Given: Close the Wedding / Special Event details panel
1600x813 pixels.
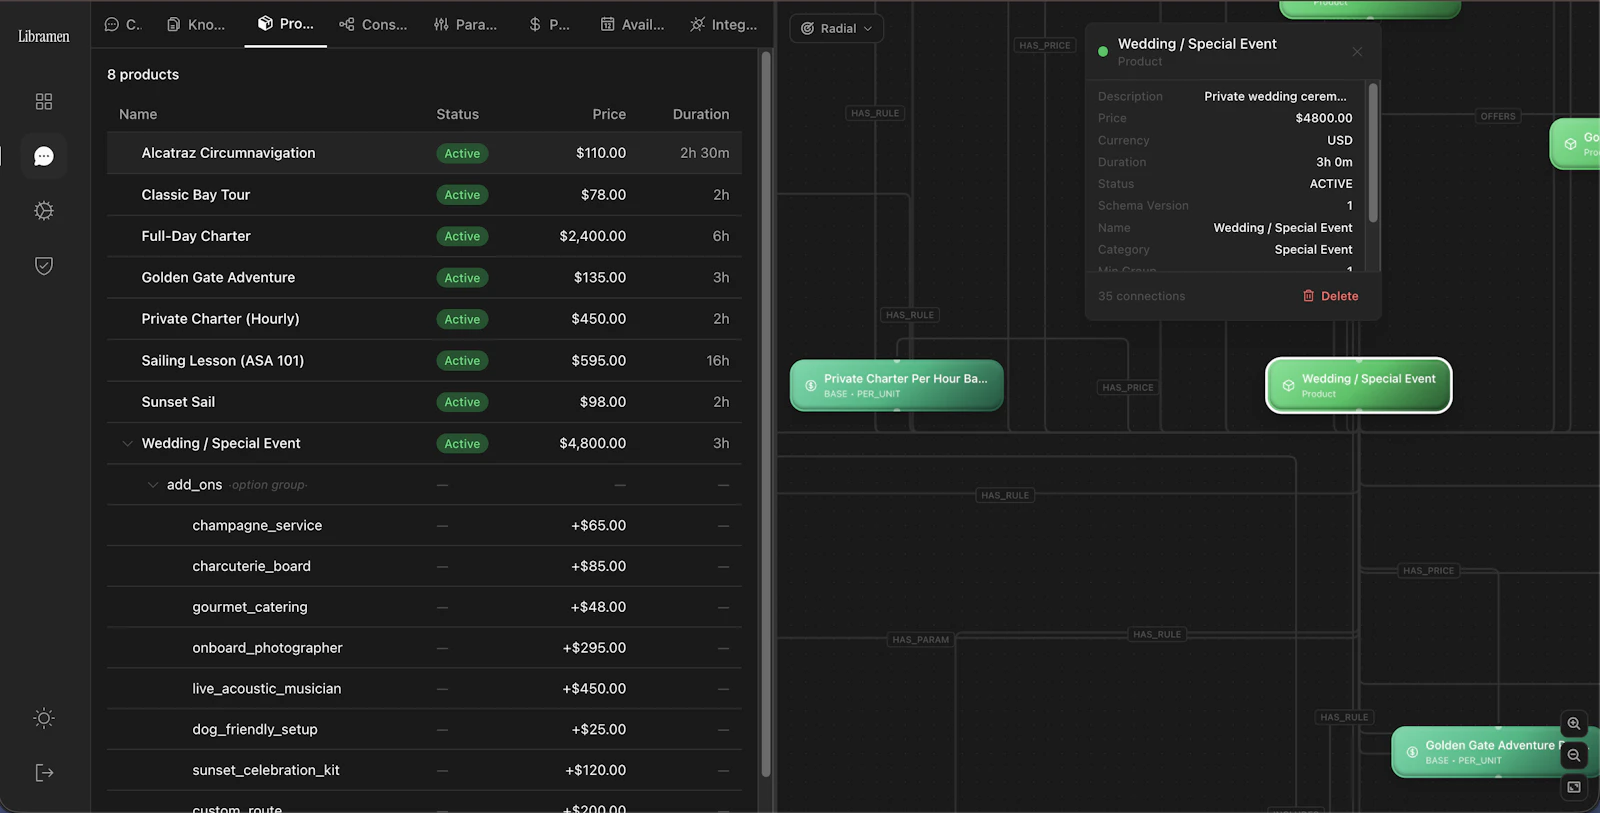Looking at the screenshot, I should (1357, 52).
